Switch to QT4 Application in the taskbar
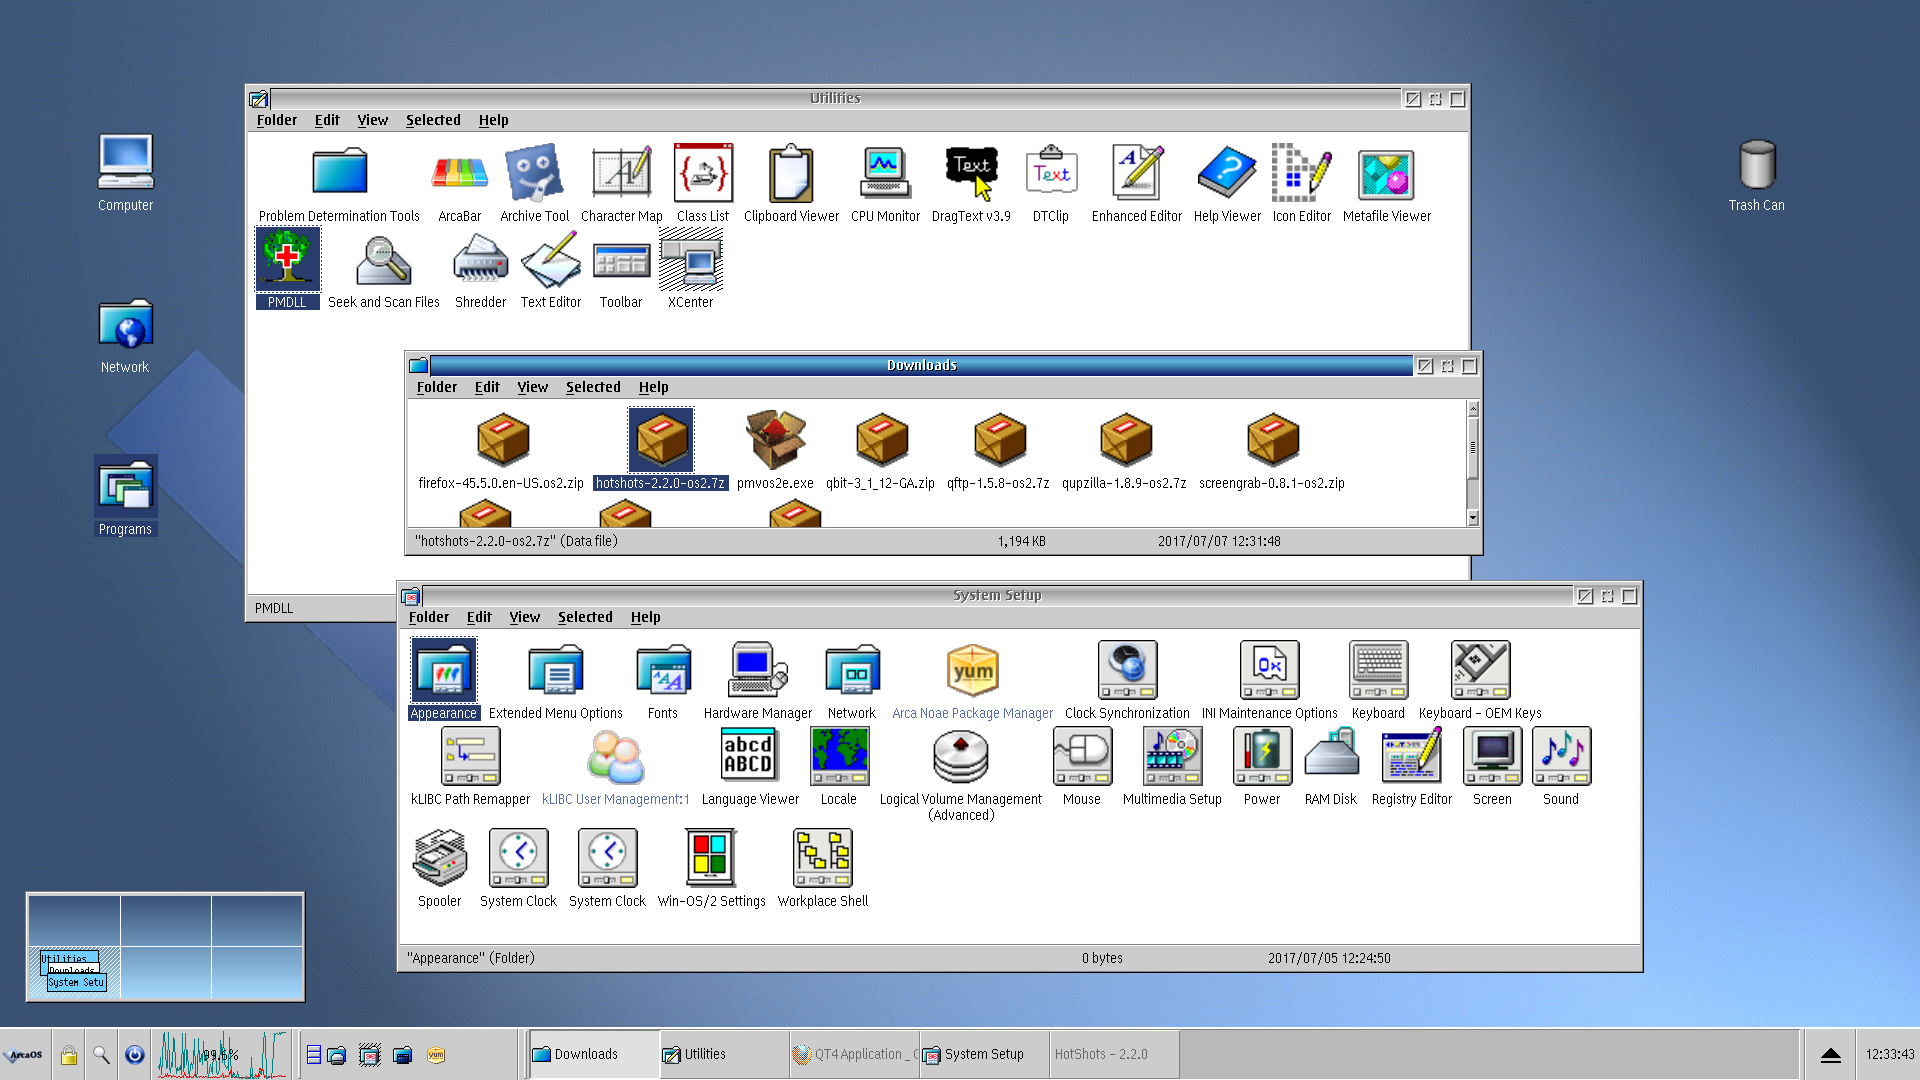Screen dimensions: 1920x1080 [x=854, y=1054]
